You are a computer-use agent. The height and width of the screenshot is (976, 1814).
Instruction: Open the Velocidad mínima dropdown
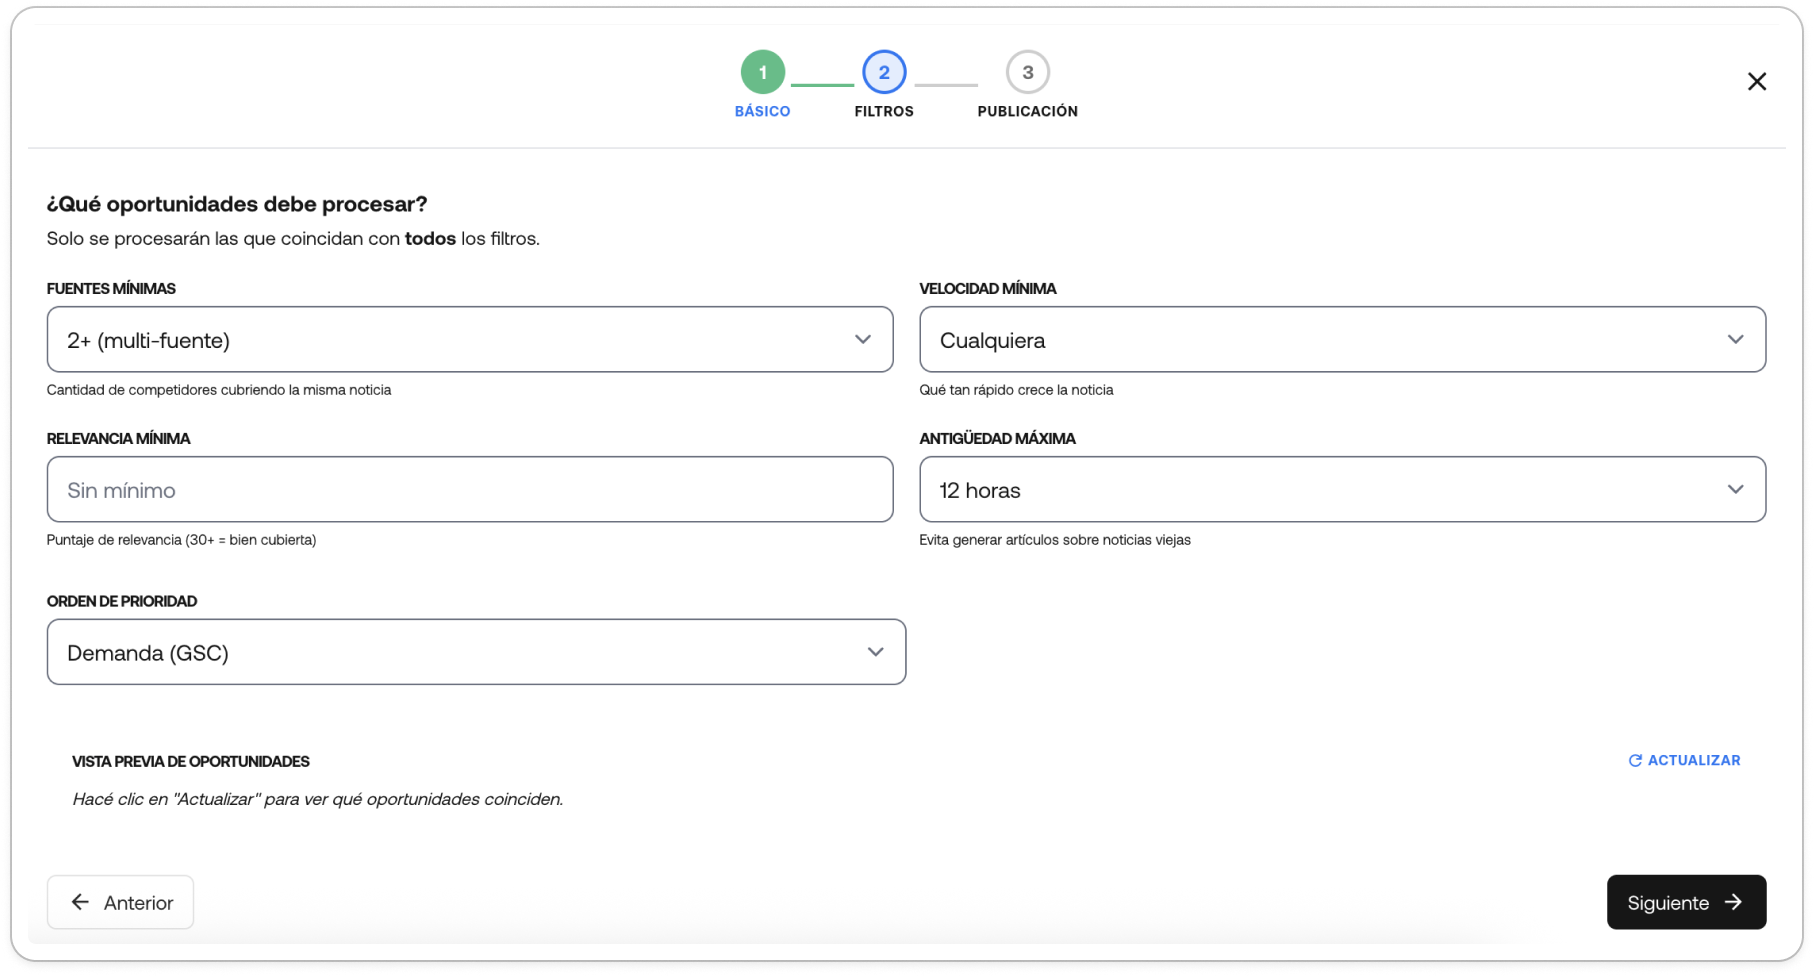pos(1342,340)
